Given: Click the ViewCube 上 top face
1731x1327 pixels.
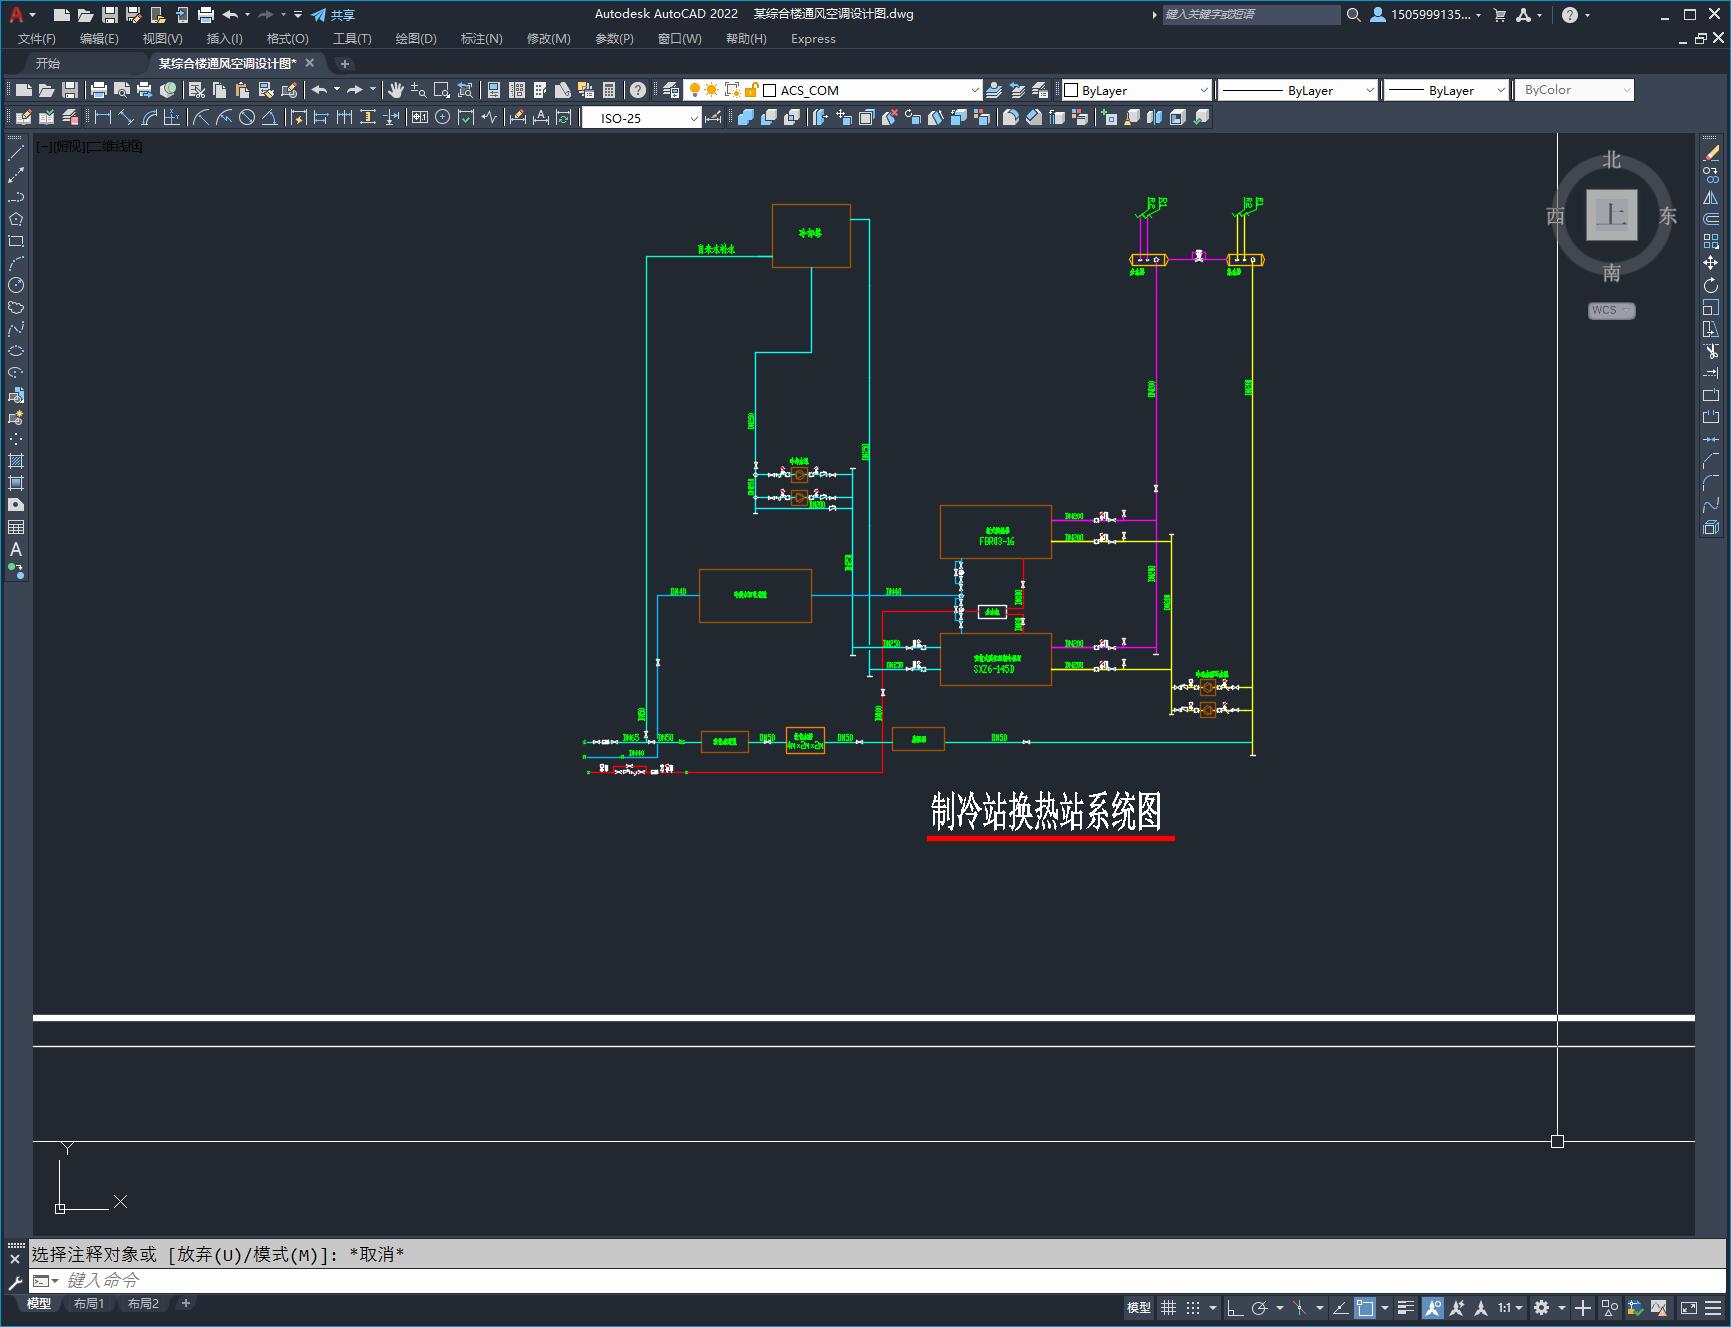Looking at the screenshot, I should coord(1611,214).
